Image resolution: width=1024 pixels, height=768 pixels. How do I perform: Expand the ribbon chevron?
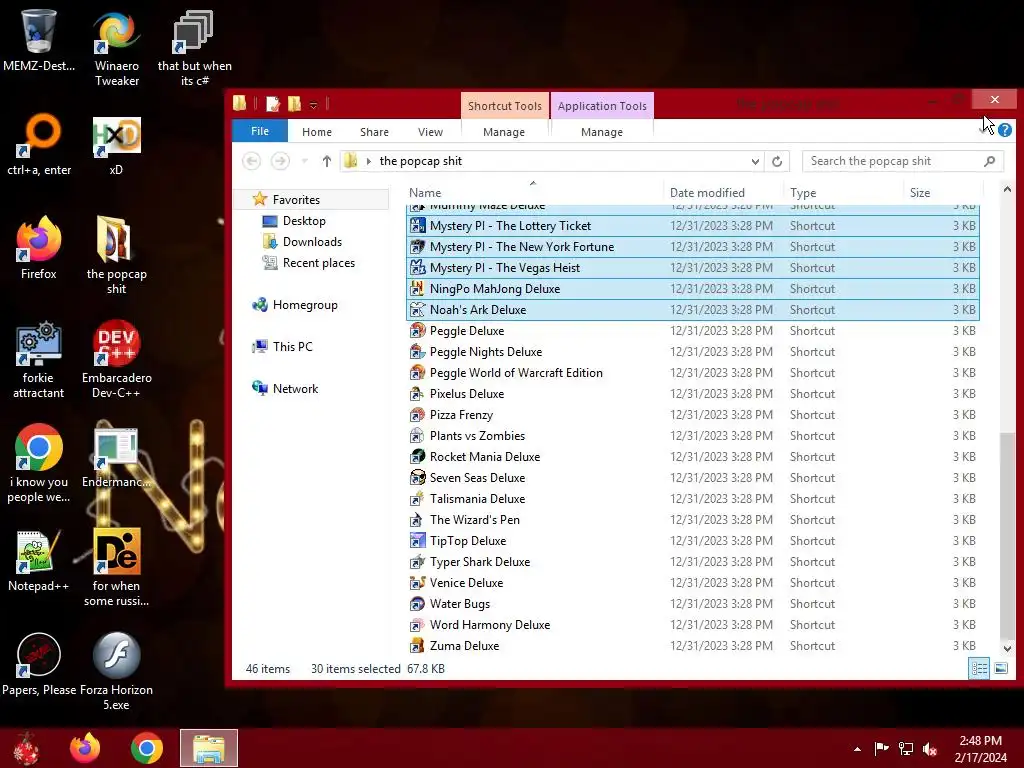(985, 130)
